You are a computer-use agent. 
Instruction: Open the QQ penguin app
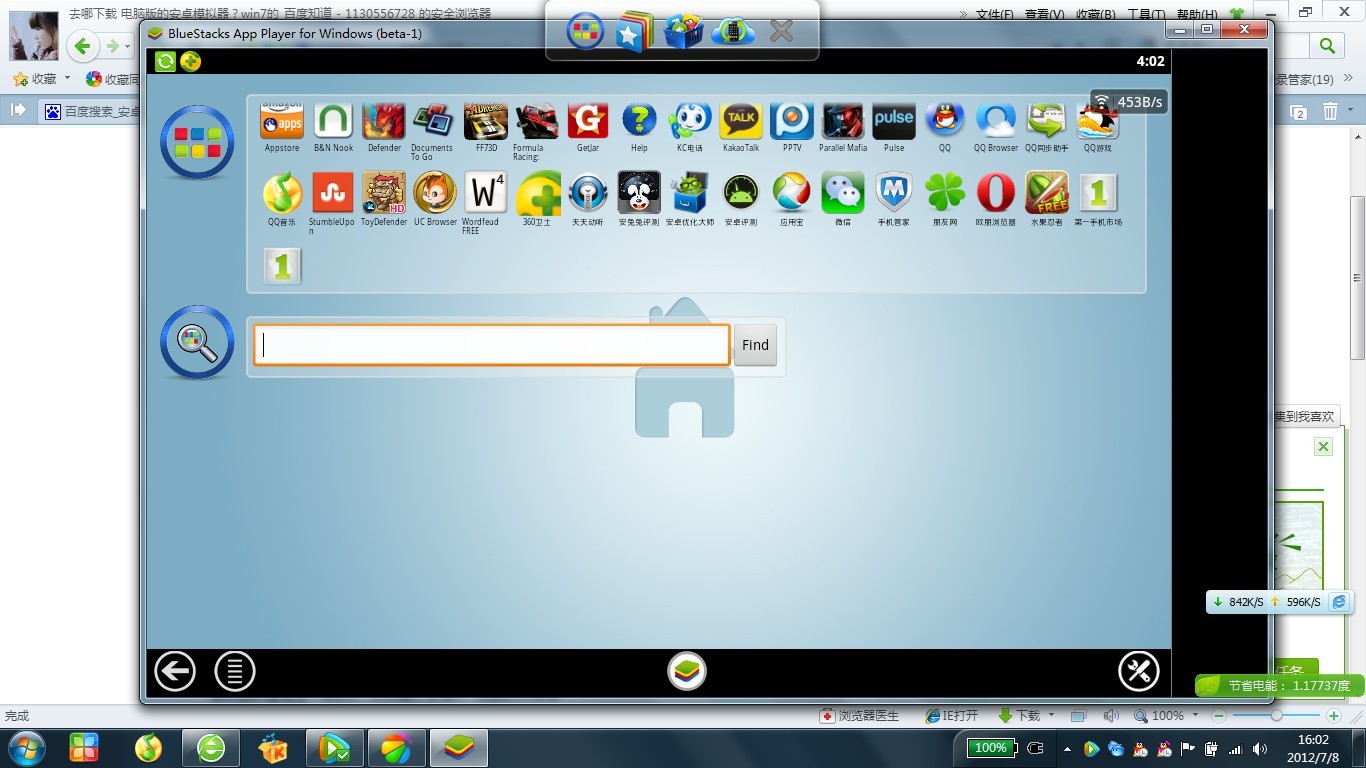point(945,121)
